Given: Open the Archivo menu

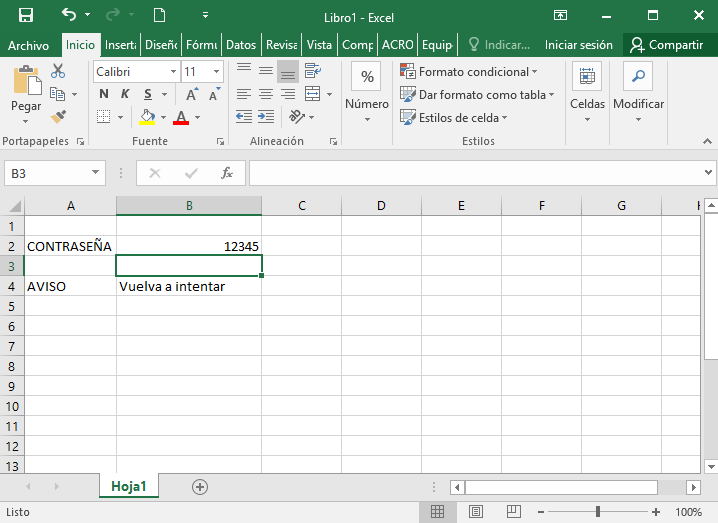Looking at the screenshot, I should coord(28,45).
